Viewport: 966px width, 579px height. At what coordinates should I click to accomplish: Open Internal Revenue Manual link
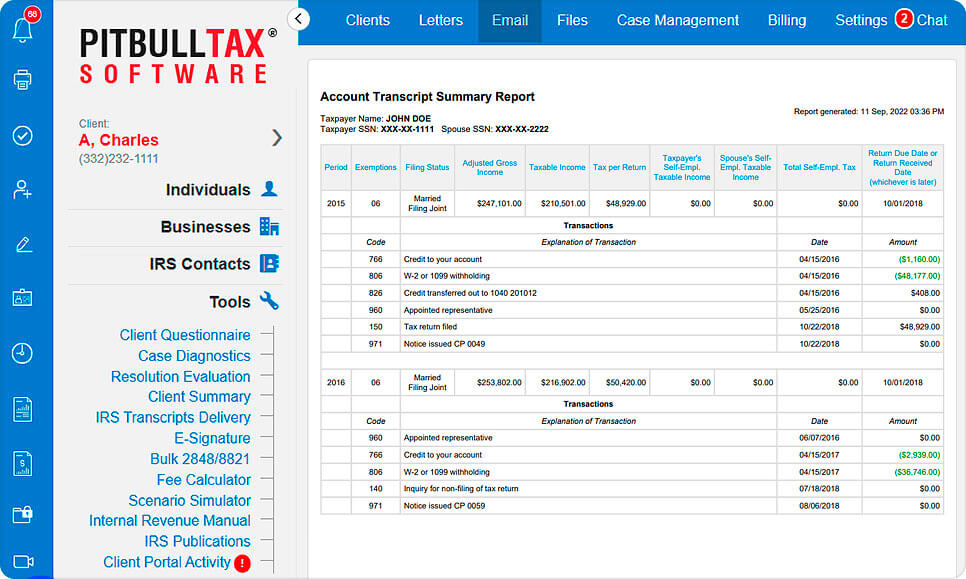(x=169, y=521)
